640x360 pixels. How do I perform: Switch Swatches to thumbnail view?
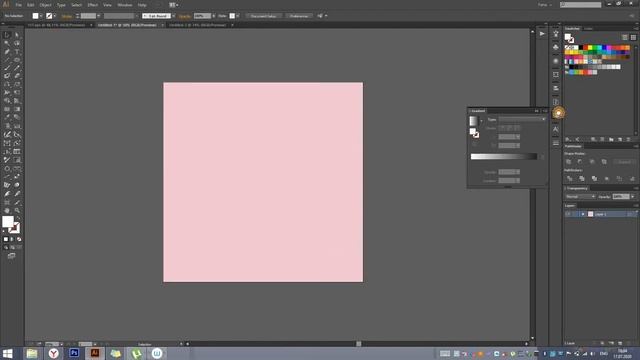[633, 37]
